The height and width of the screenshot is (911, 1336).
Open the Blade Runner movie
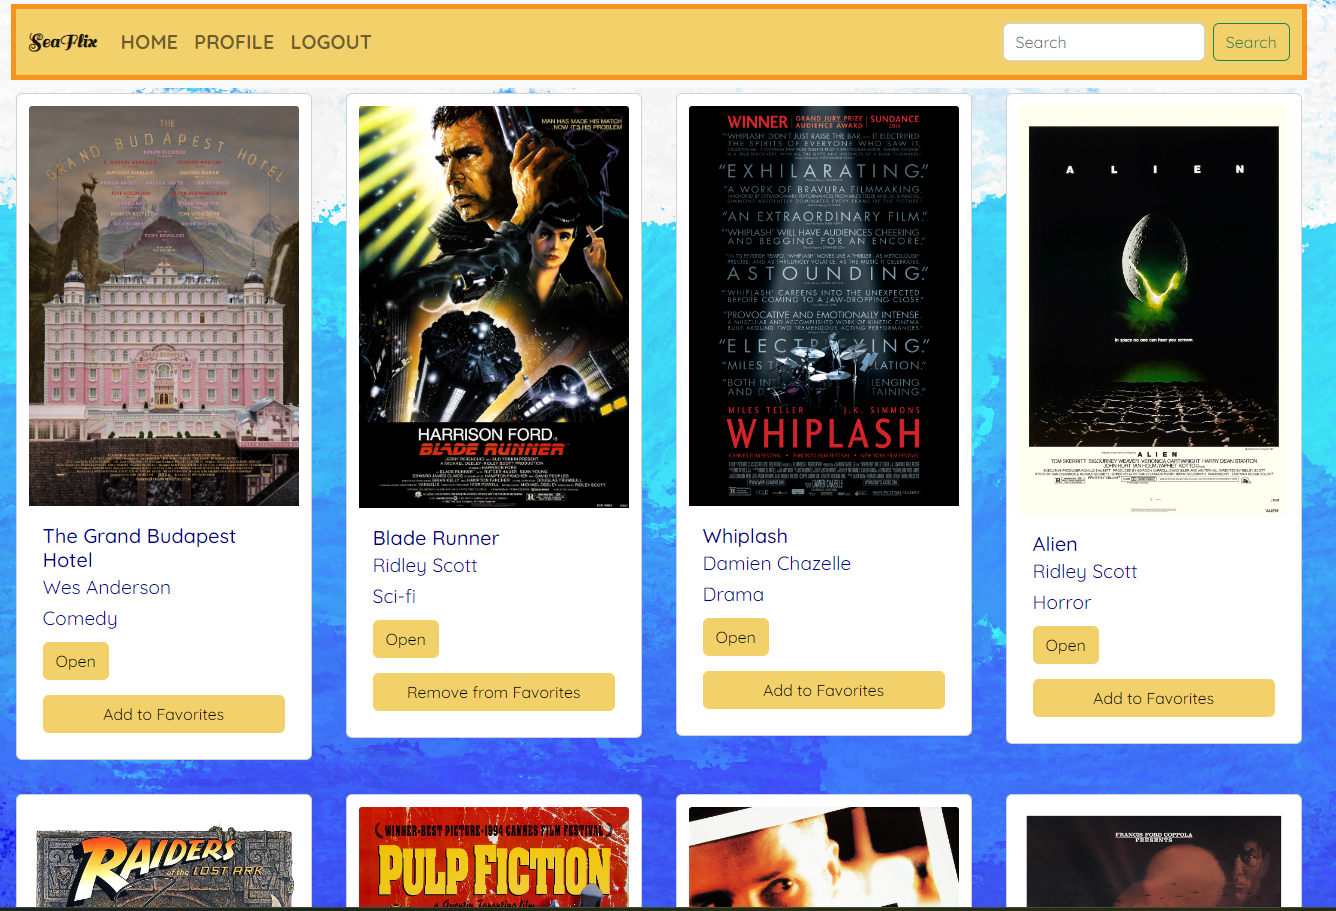[406, 639]
